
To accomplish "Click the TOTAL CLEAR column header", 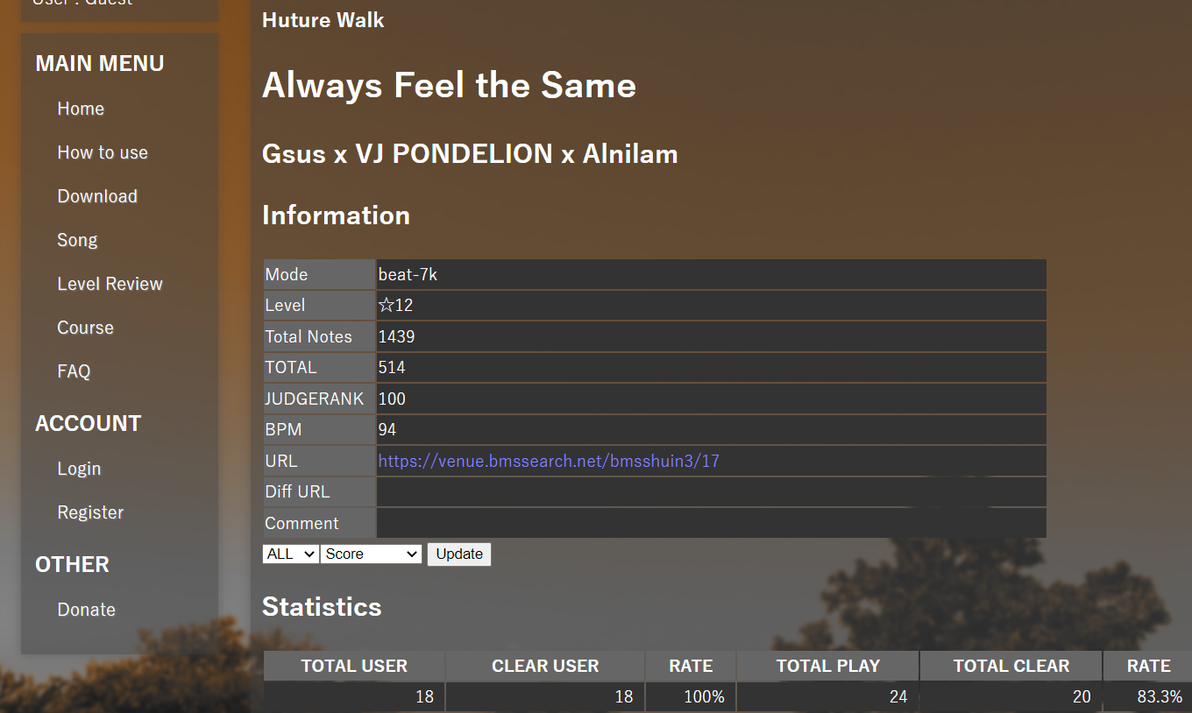I will click(1011, 666).
